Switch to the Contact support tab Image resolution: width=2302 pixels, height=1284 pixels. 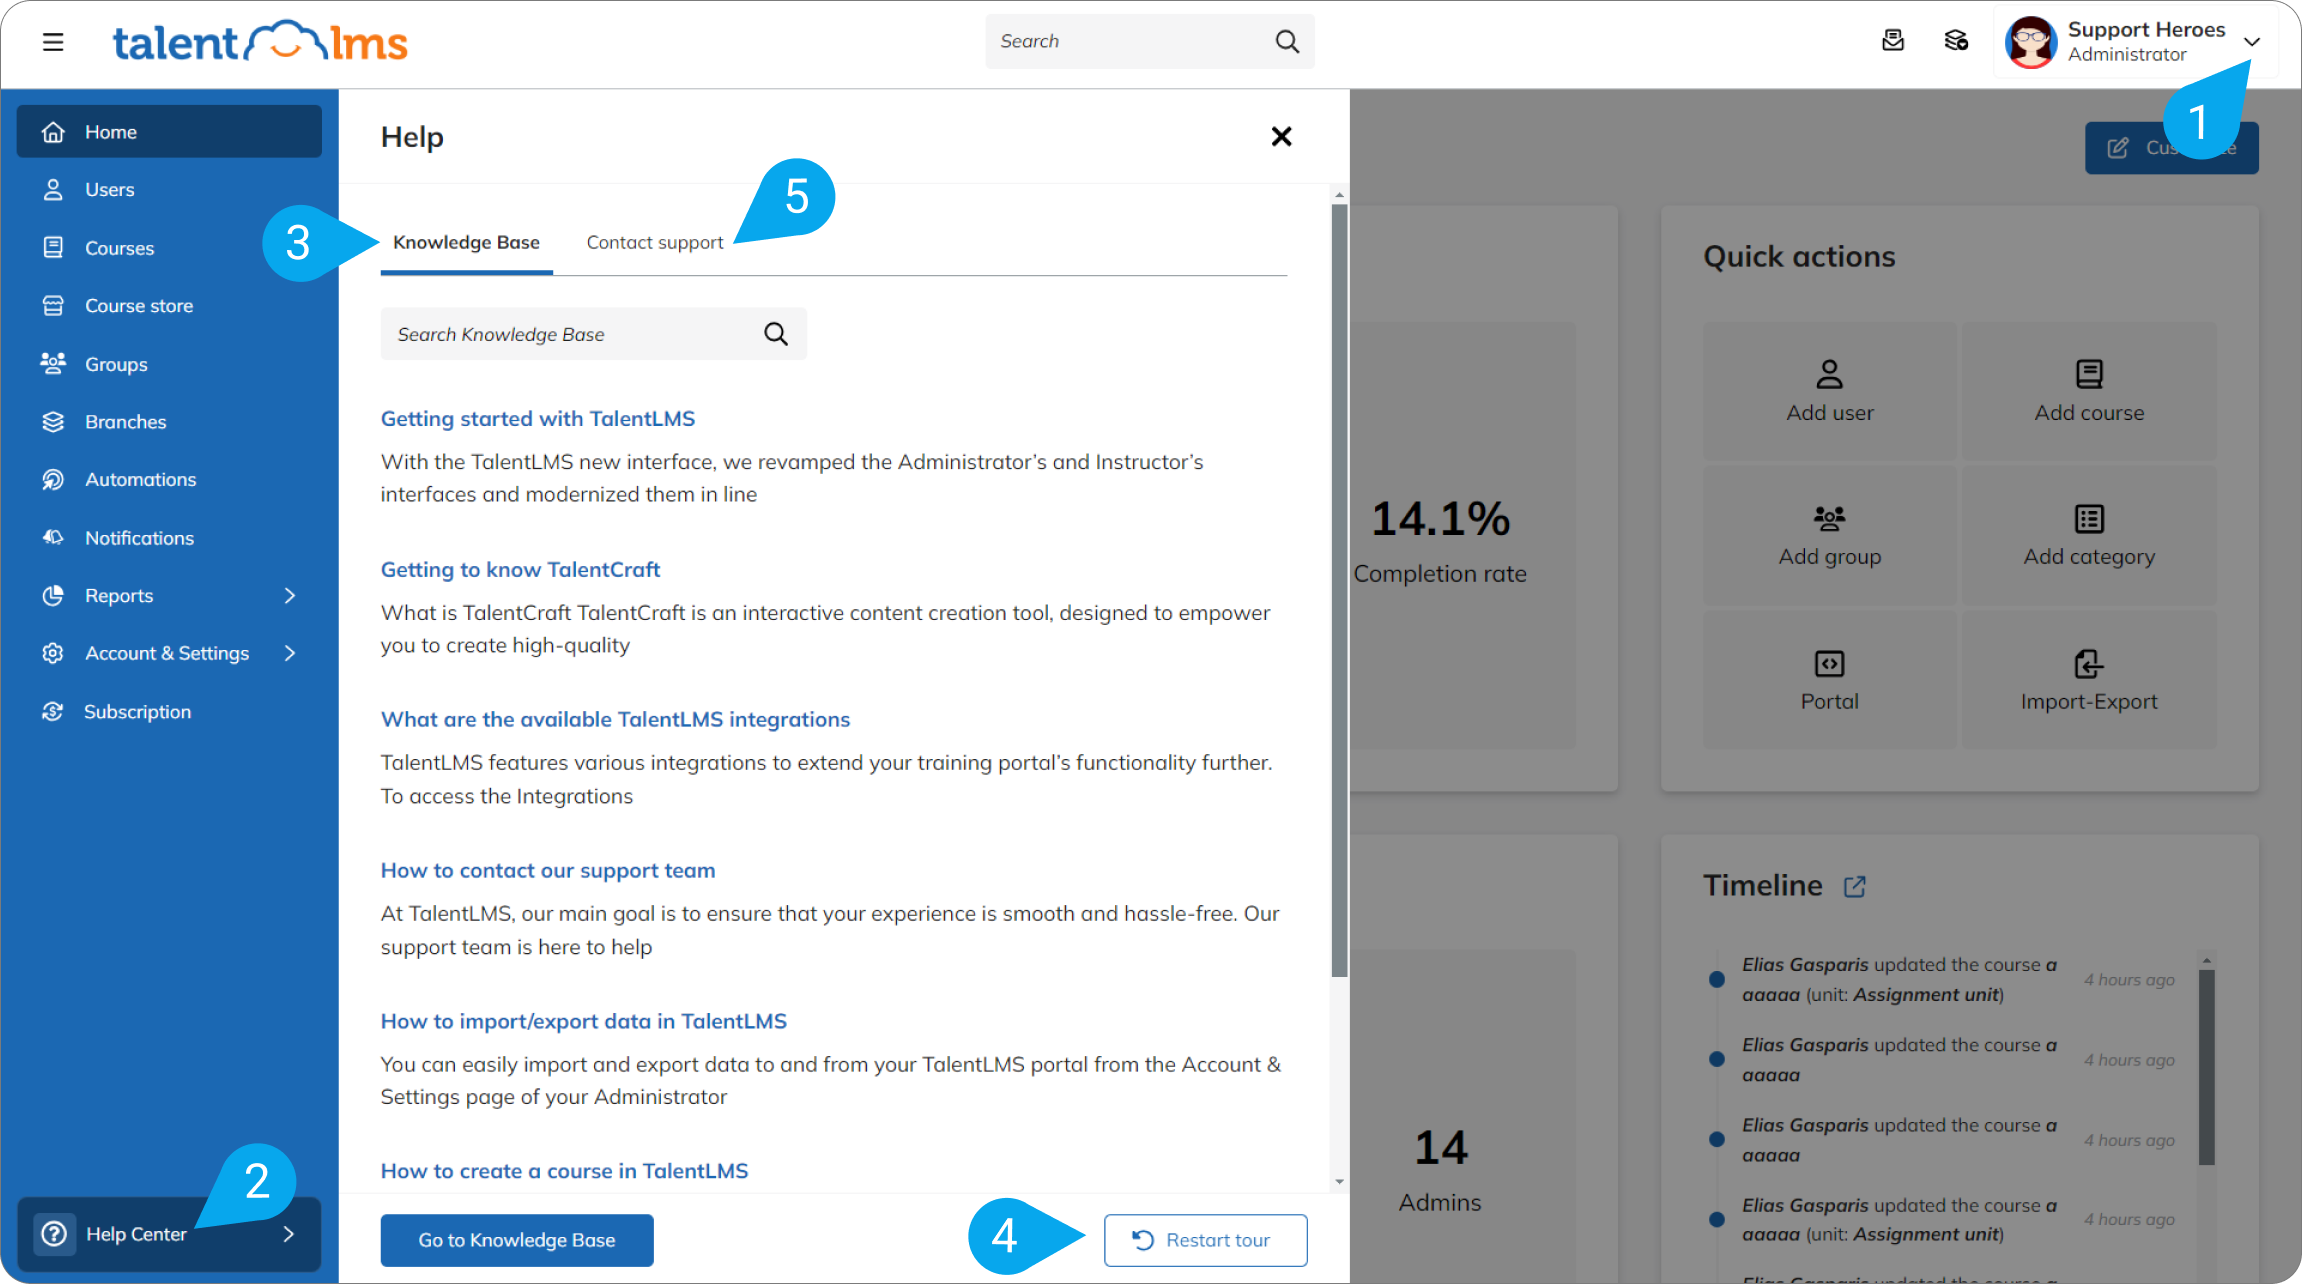655,243
